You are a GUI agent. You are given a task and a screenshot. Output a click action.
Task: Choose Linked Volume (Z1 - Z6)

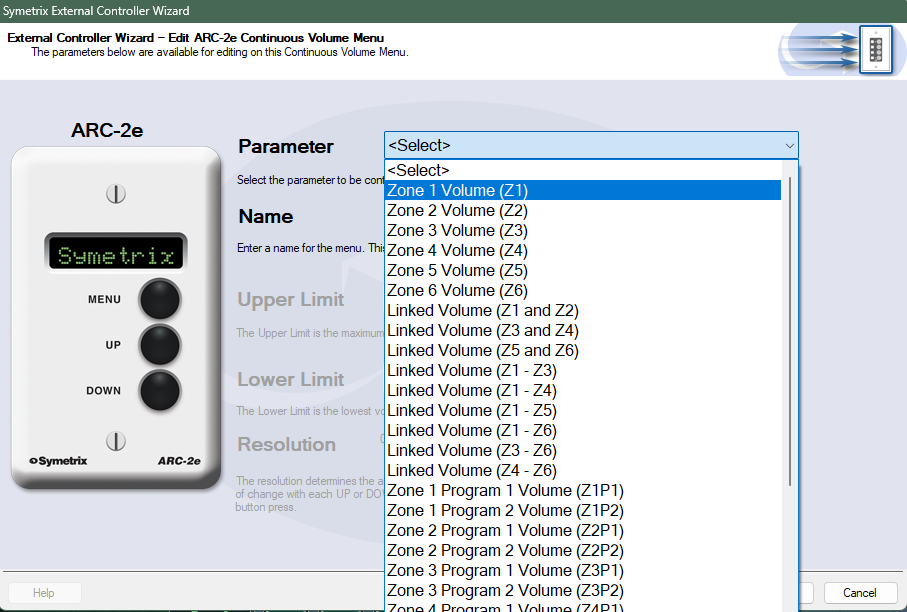(472, 430)
